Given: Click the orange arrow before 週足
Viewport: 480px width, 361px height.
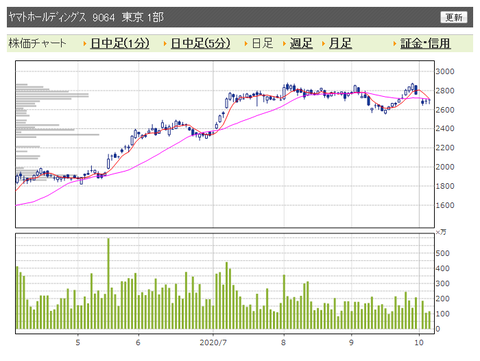Looking at the screenshot, I should (x=284, y=44).
